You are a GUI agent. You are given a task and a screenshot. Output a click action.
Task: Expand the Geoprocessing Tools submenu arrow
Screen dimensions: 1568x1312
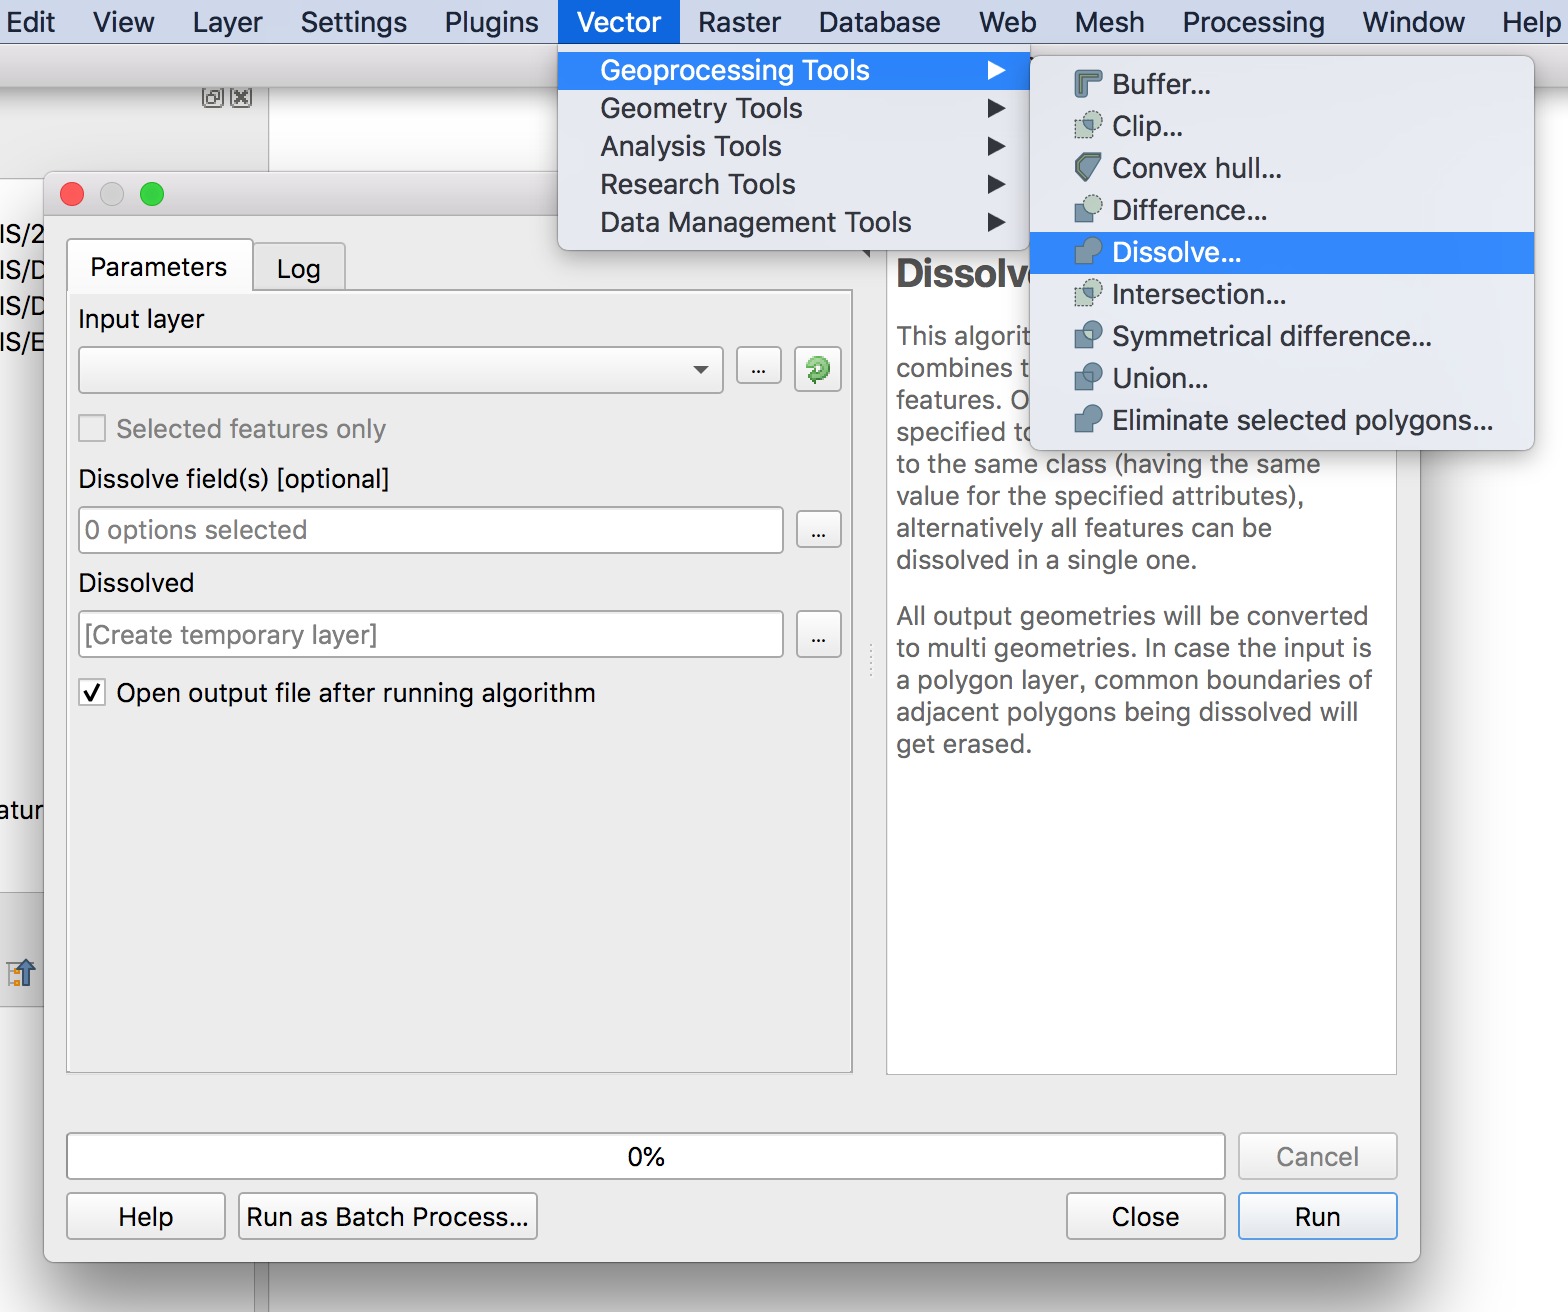pos(996,70)
